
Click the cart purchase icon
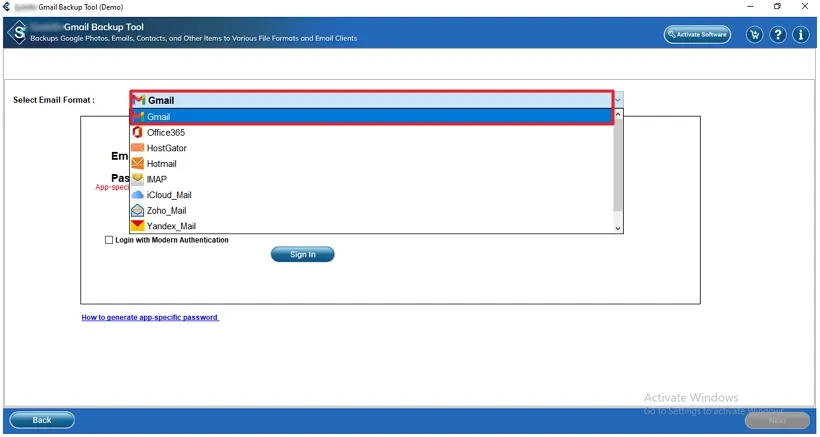point(755,35)
